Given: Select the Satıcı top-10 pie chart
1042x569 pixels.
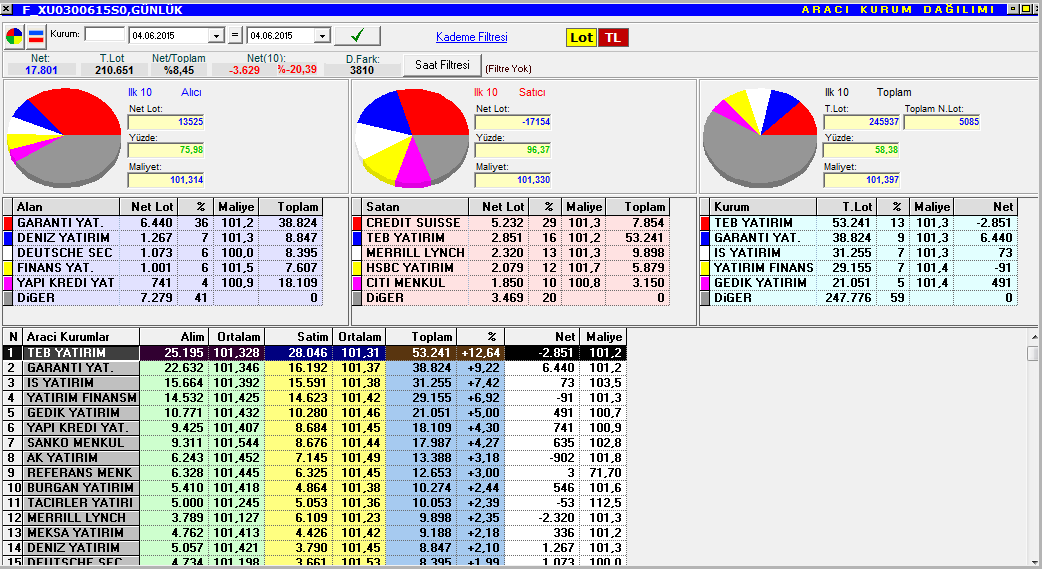Looking at the screenshot, I should [x=412, y=137].
